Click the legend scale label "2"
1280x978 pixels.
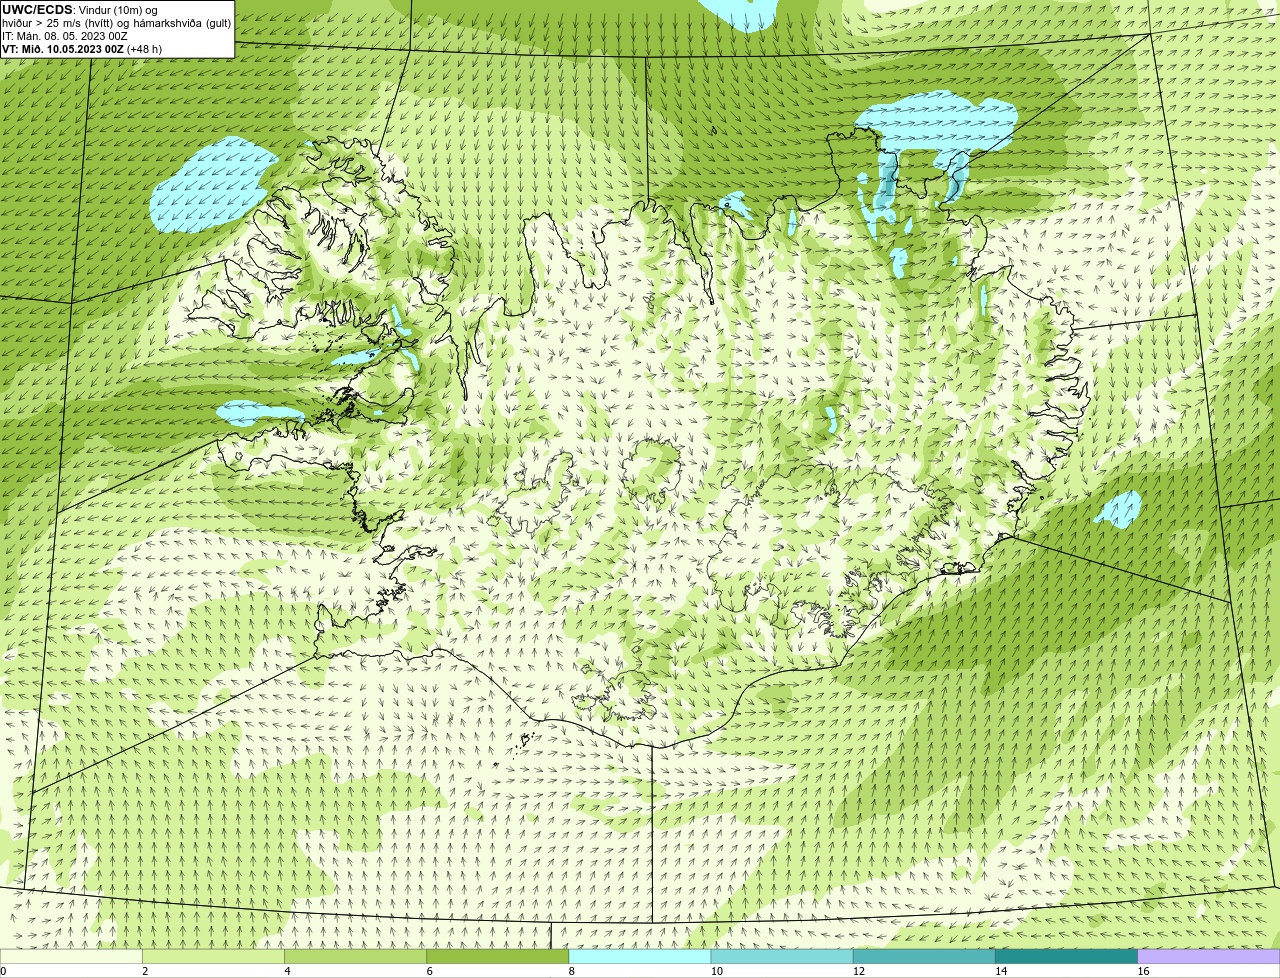(x=145, y=971)
